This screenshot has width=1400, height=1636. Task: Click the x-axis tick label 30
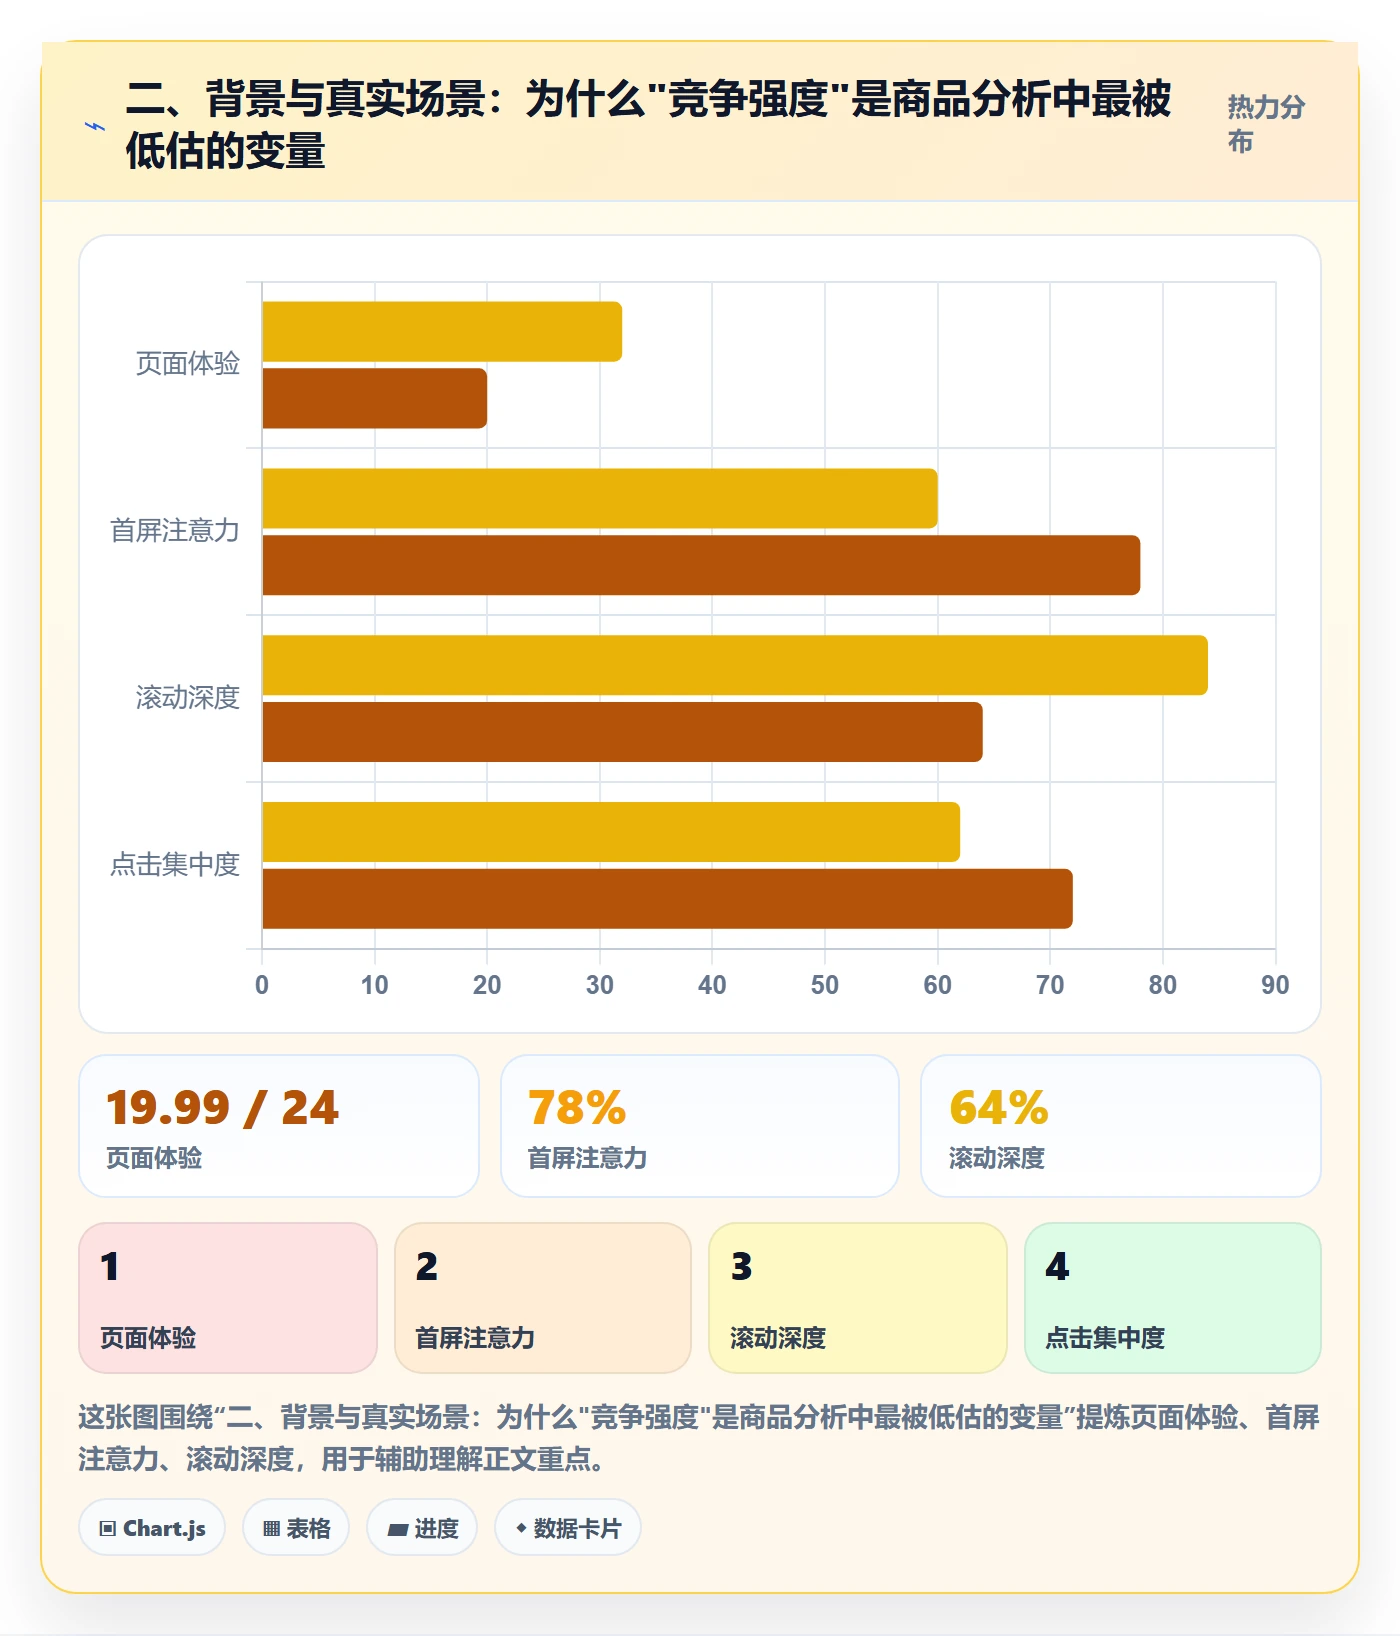(600, 985)
